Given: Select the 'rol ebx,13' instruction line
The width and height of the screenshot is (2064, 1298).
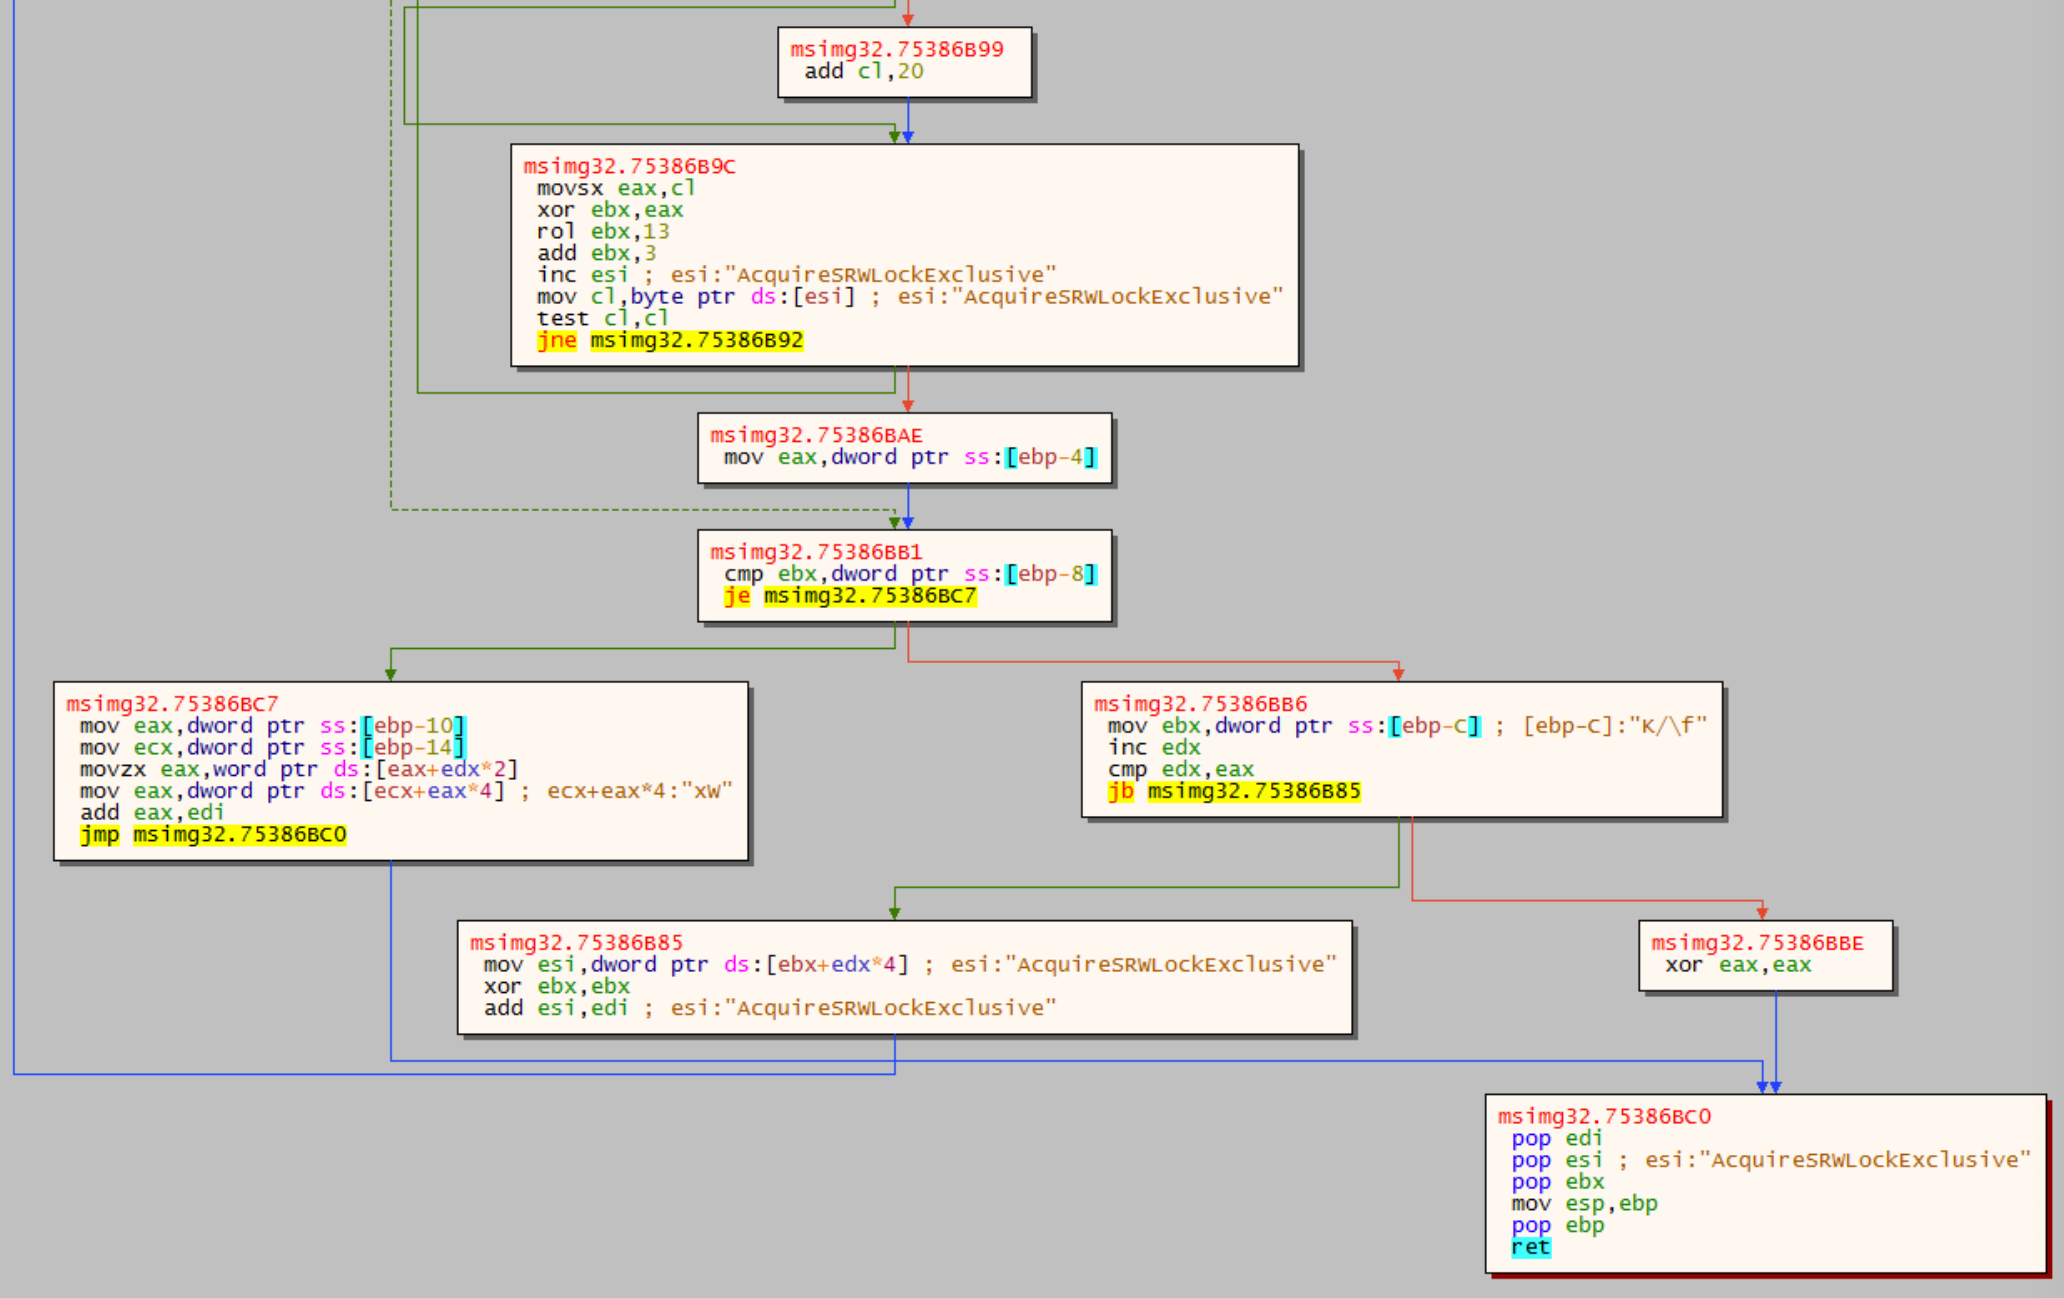Looking at the screenshot, I should coord(602,232).
